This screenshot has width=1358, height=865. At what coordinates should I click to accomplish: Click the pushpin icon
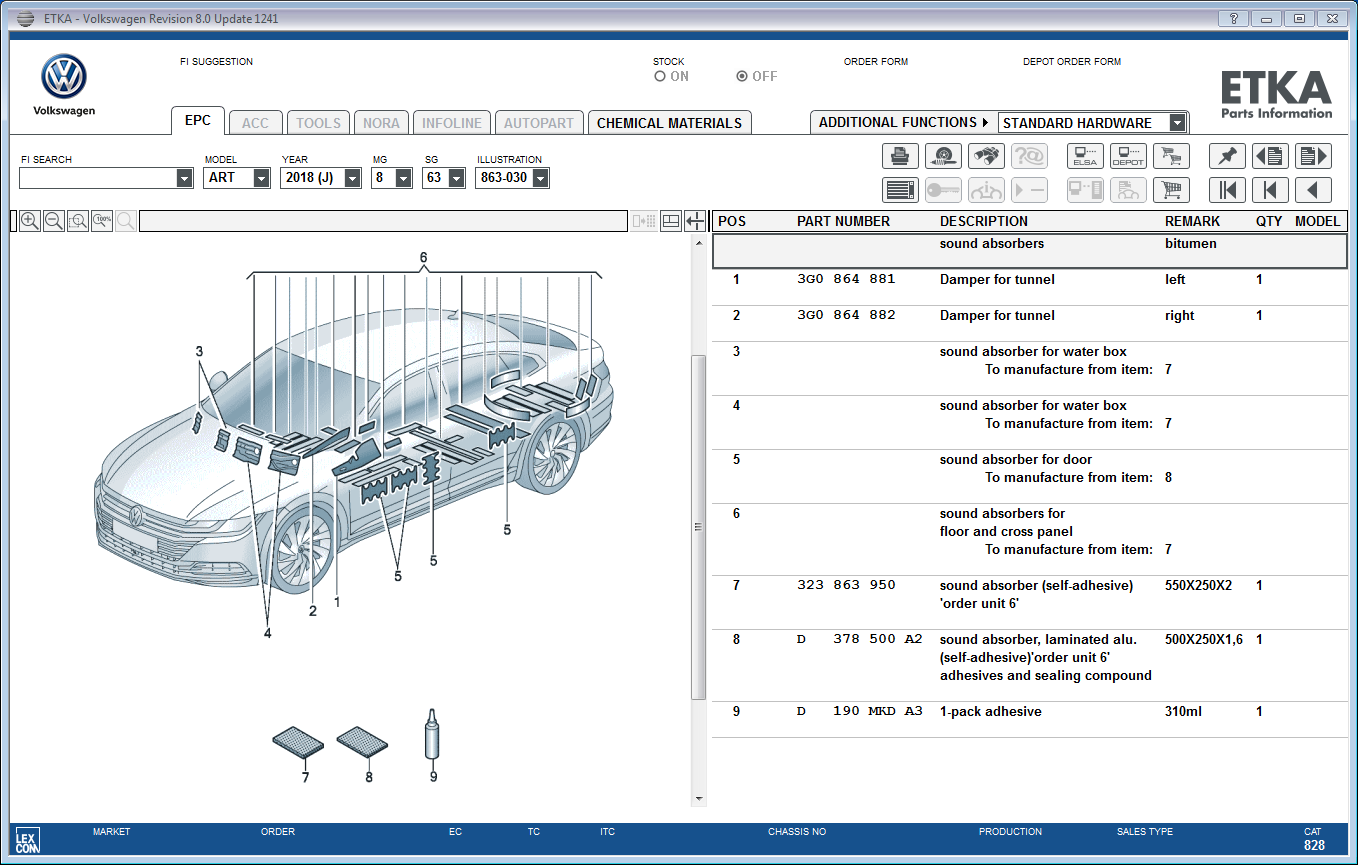tap(1227, 156)
